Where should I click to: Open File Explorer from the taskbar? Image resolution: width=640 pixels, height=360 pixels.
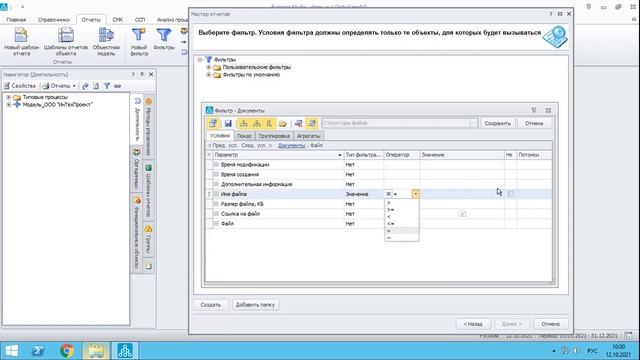click(96, 350)
